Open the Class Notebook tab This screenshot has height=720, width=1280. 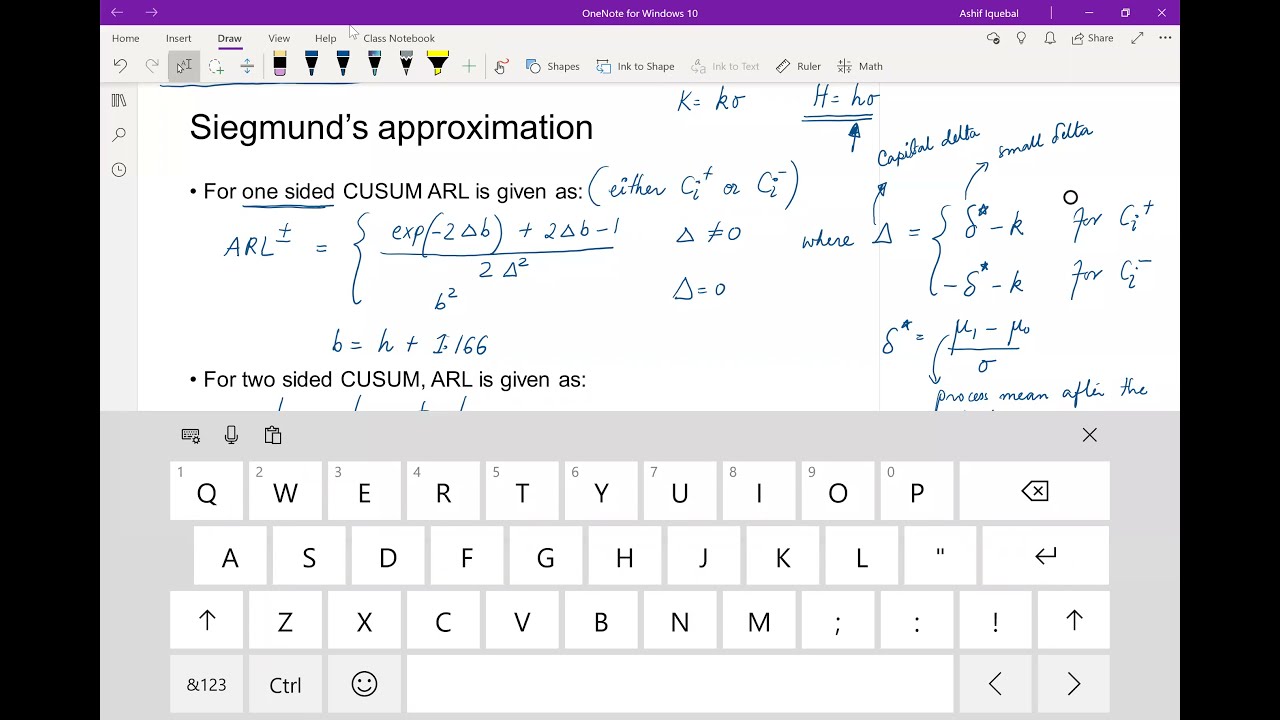tap(399, 38)
